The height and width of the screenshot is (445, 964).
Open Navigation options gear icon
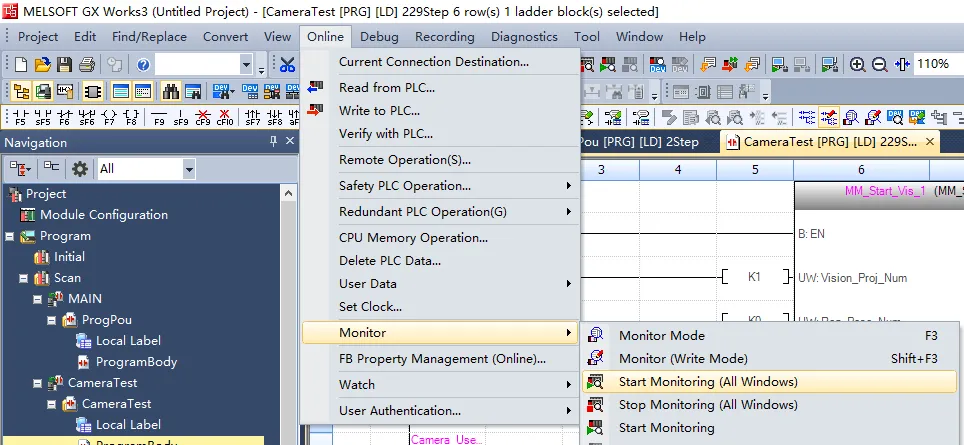click(x=79, y=168)
